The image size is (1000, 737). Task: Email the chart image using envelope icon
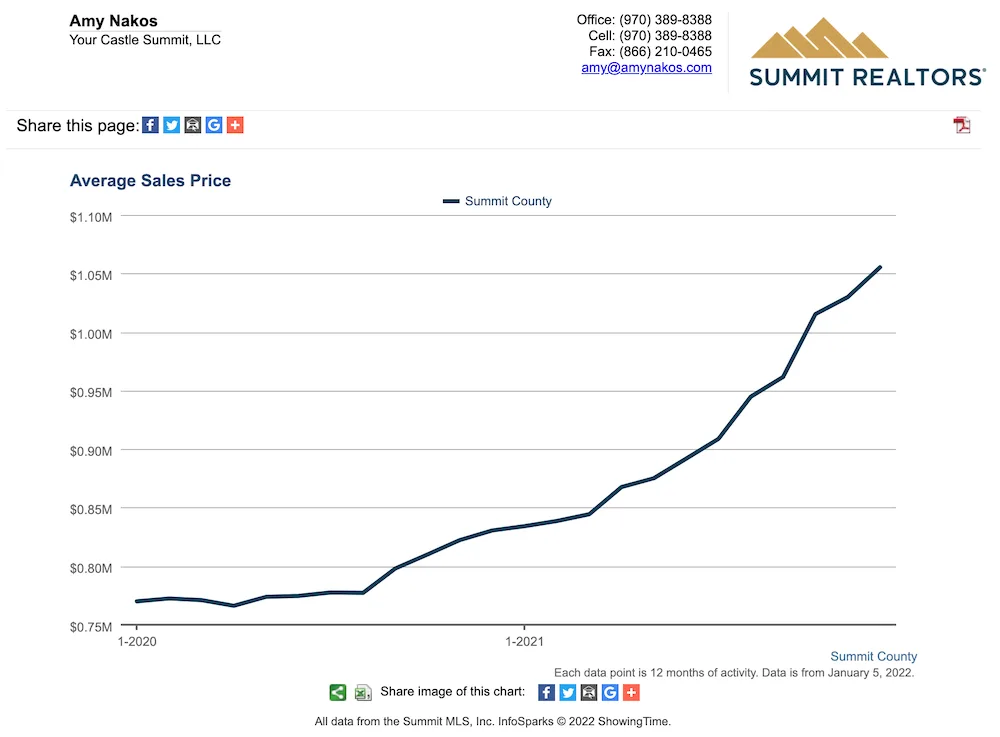(589, 692)
